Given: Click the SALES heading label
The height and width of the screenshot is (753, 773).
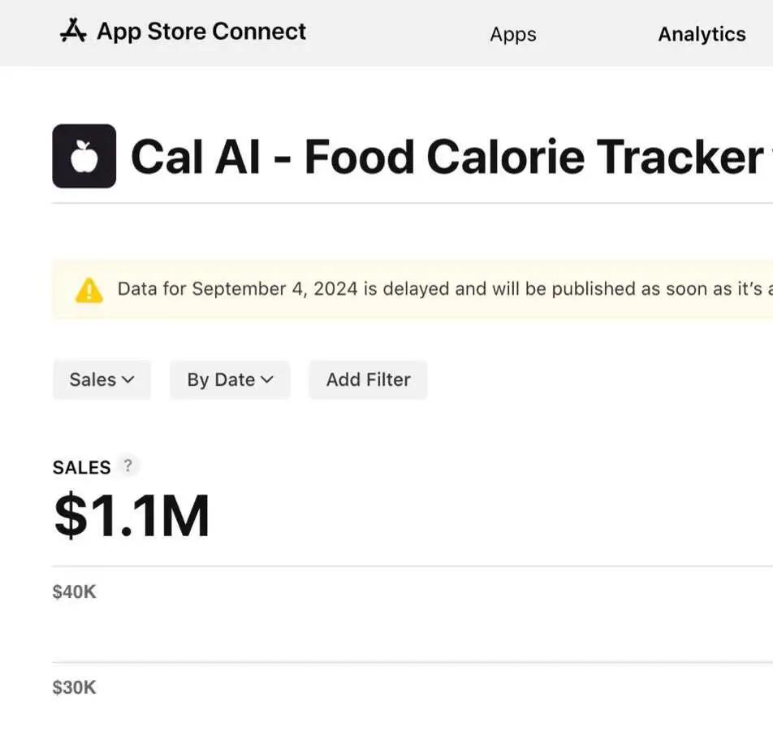Looking at the screenshot, I should point(81,467).
